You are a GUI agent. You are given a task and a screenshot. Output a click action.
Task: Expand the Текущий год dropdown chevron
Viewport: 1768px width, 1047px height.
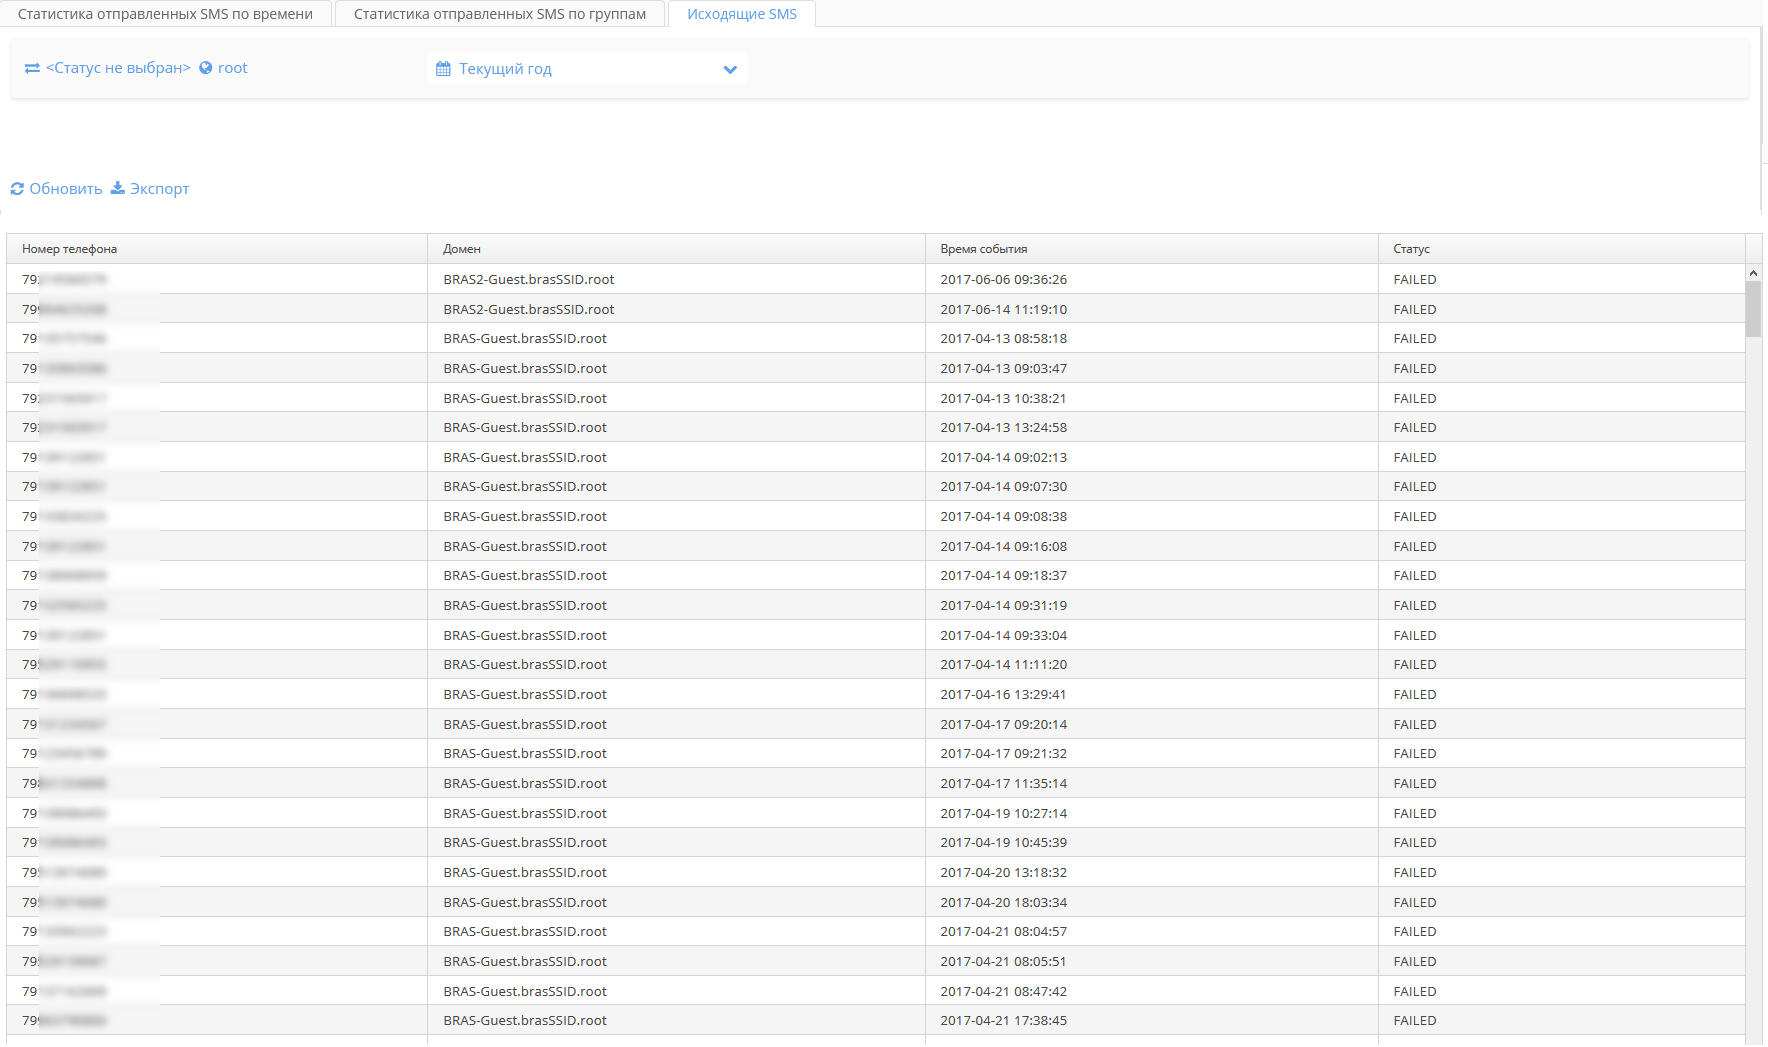(x=730, y=69)
